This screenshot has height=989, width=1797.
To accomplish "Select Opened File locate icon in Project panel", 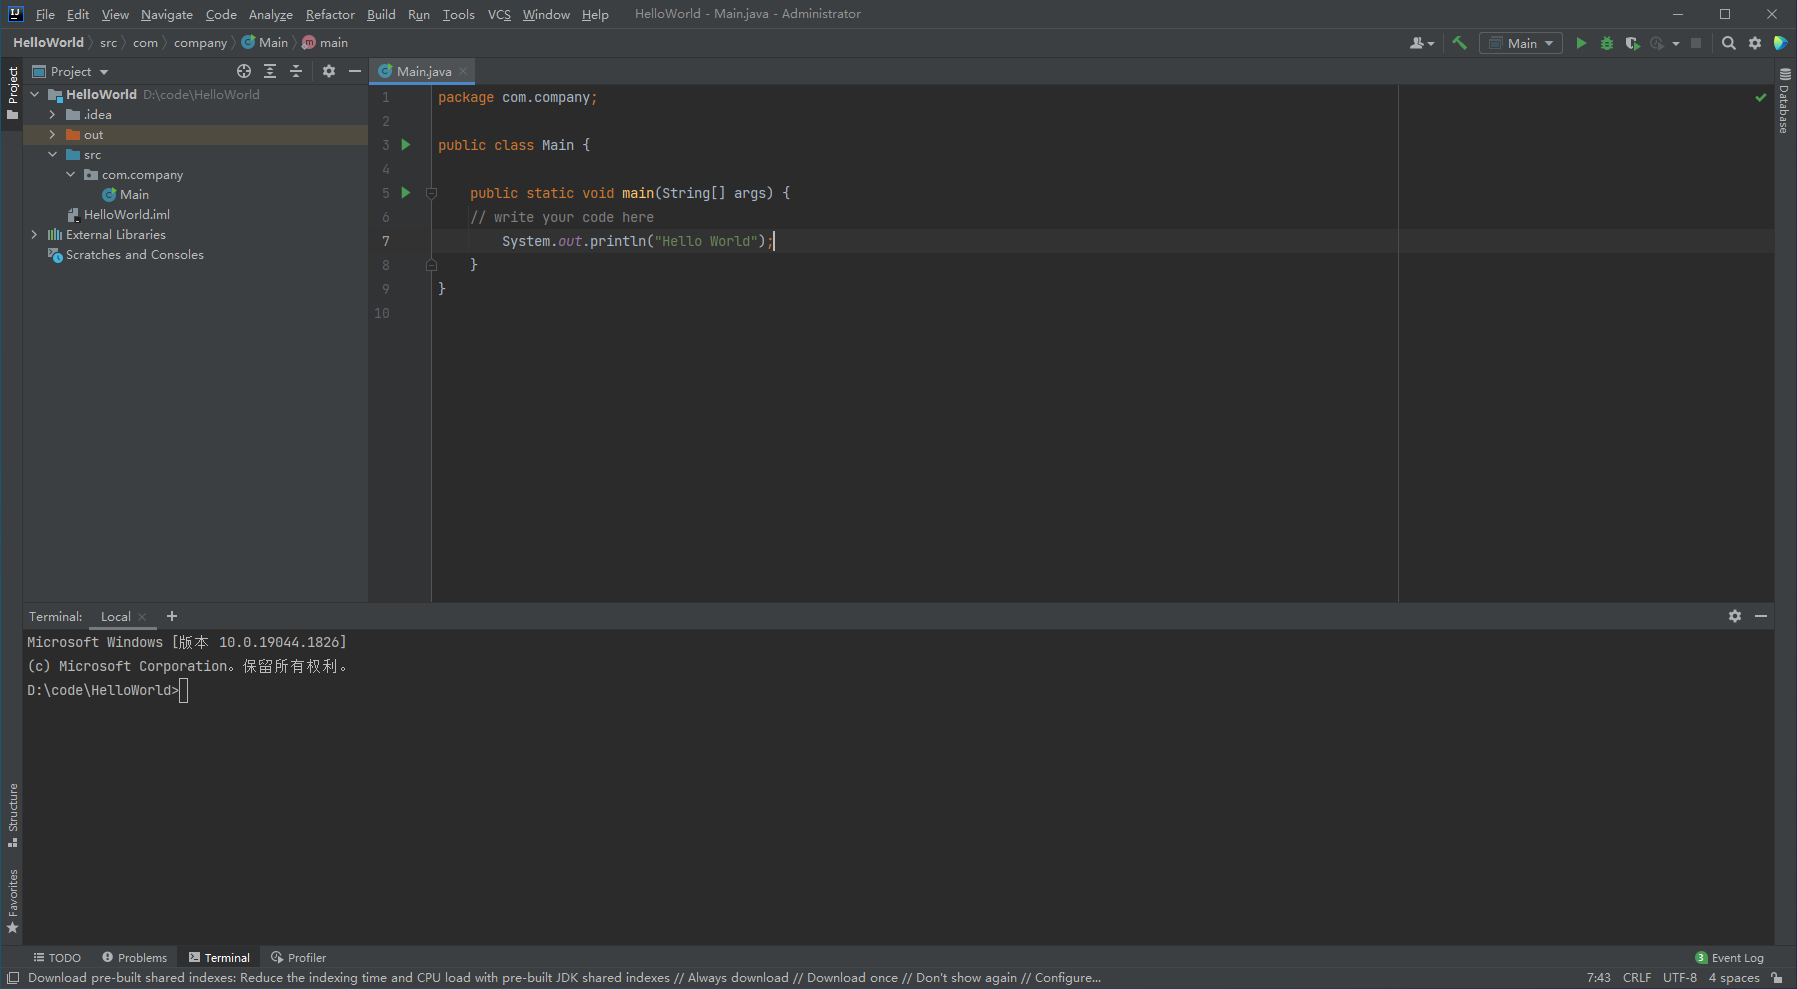I will pyautogui.click(x=244, y=71).
